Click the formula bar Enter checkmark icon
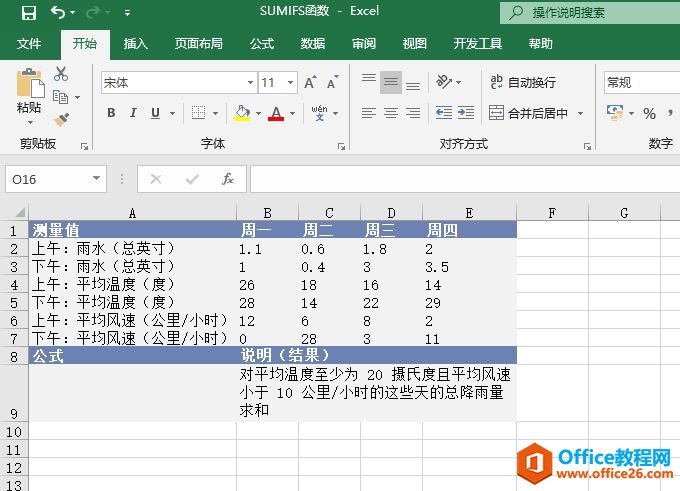680x491 pixels. [192, 179]
